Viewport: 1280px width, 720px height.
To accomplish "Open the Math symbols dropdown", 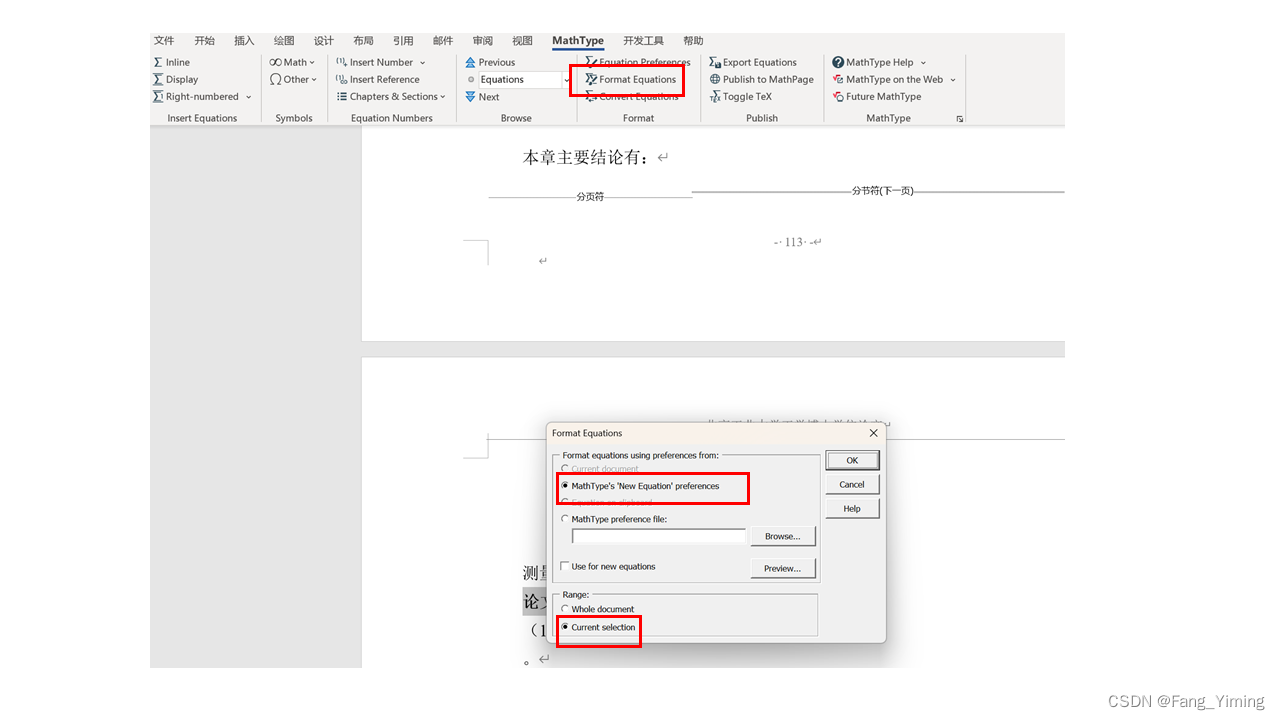I will 292,62.
